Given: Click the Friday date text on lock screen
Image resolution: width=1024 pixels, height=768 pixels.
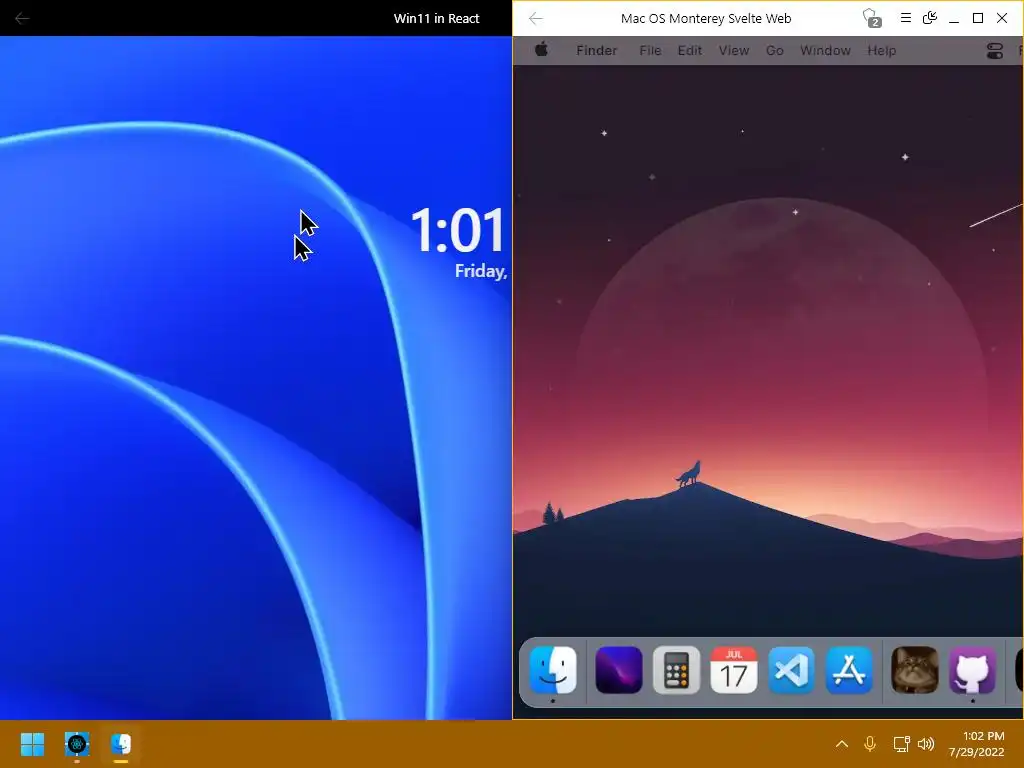Looking at the screenshot, I should pyautogui.click(x=481, y=271).
